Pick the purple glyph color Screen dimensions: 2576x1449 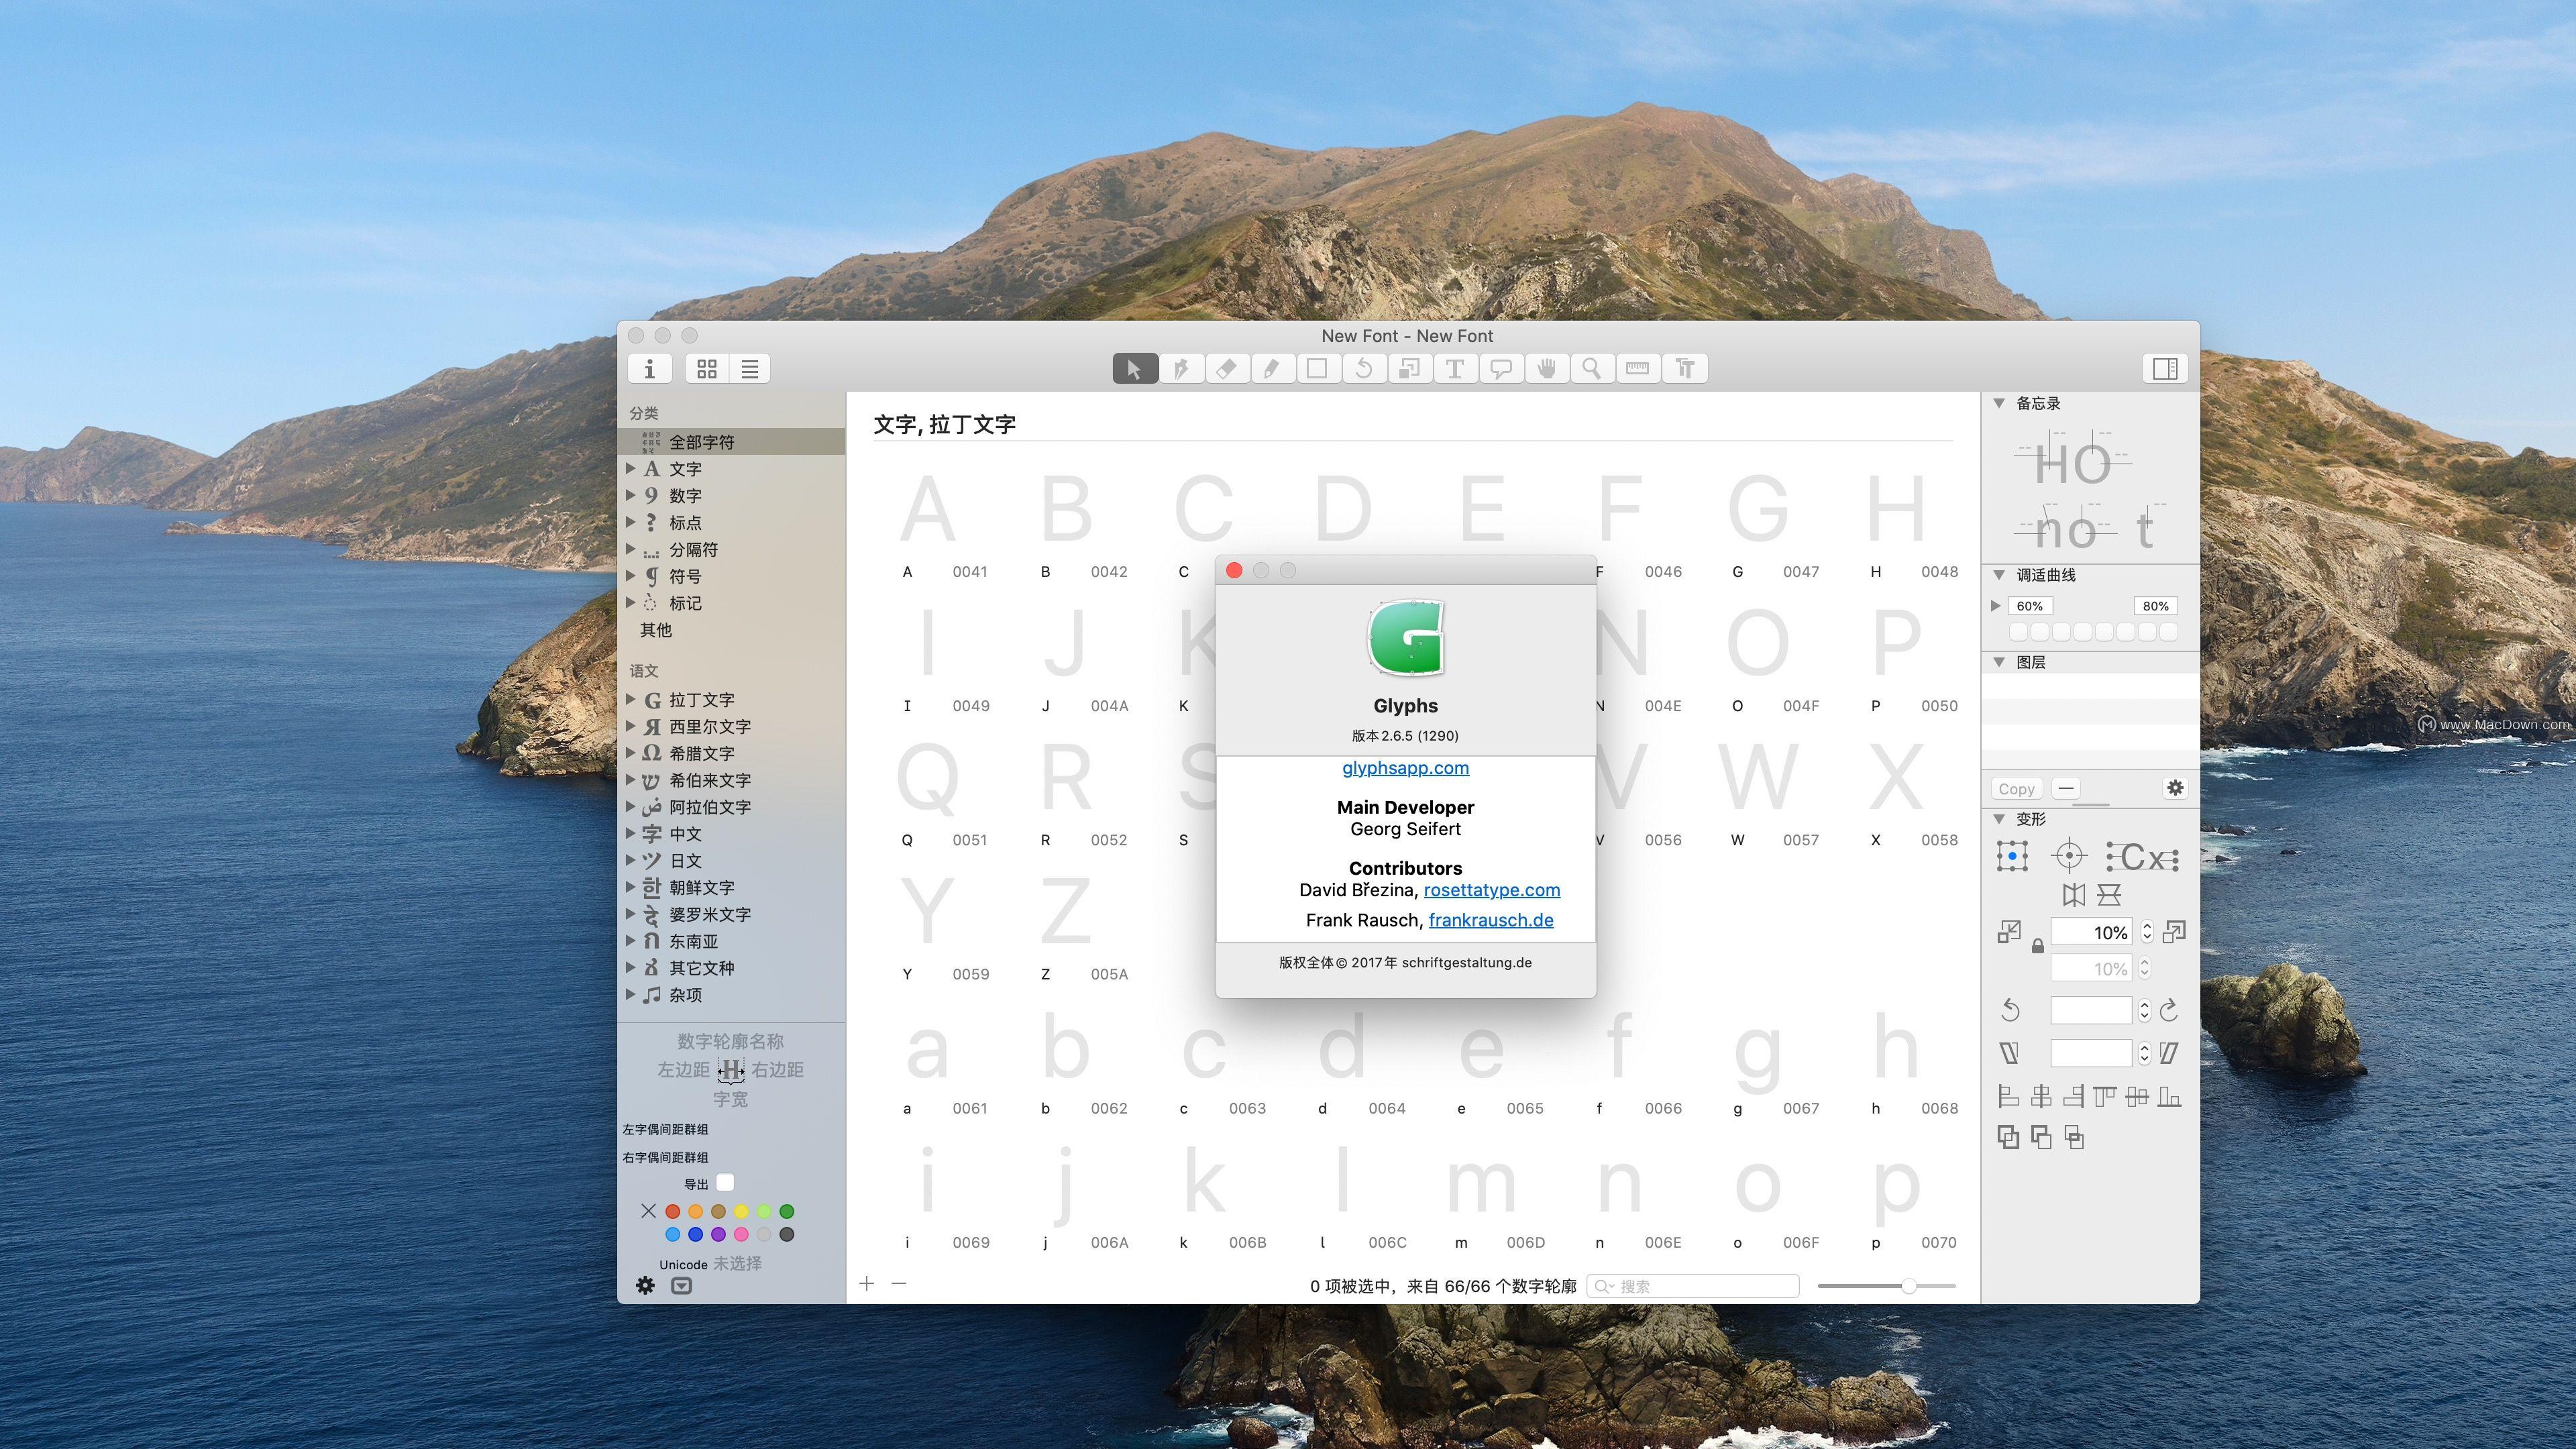pos(718,1234)
